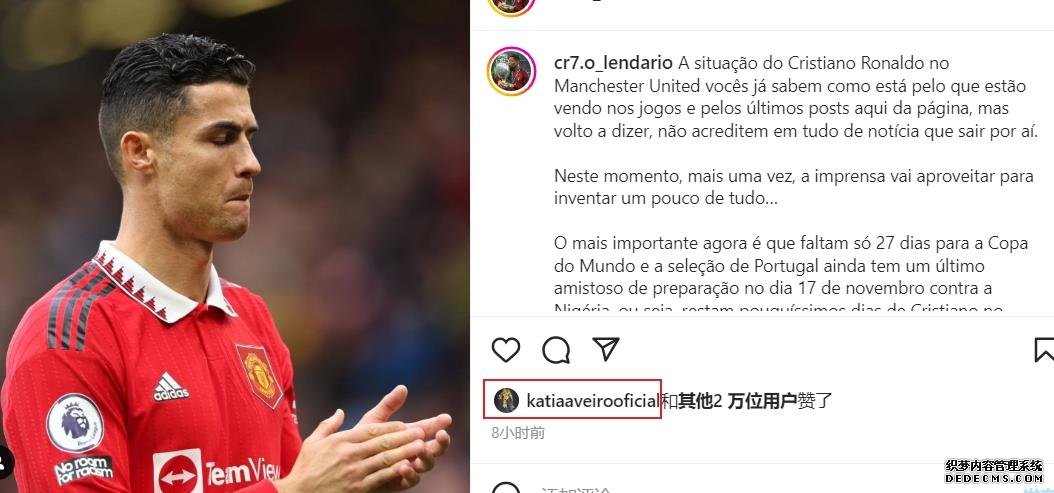Open the story-ring avatar in the post header
Screen dimensions: 1054x493
coord(512,7)
